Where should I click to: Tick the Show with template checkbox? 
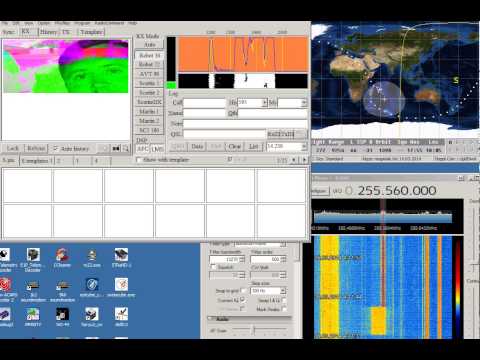[139, 160]
